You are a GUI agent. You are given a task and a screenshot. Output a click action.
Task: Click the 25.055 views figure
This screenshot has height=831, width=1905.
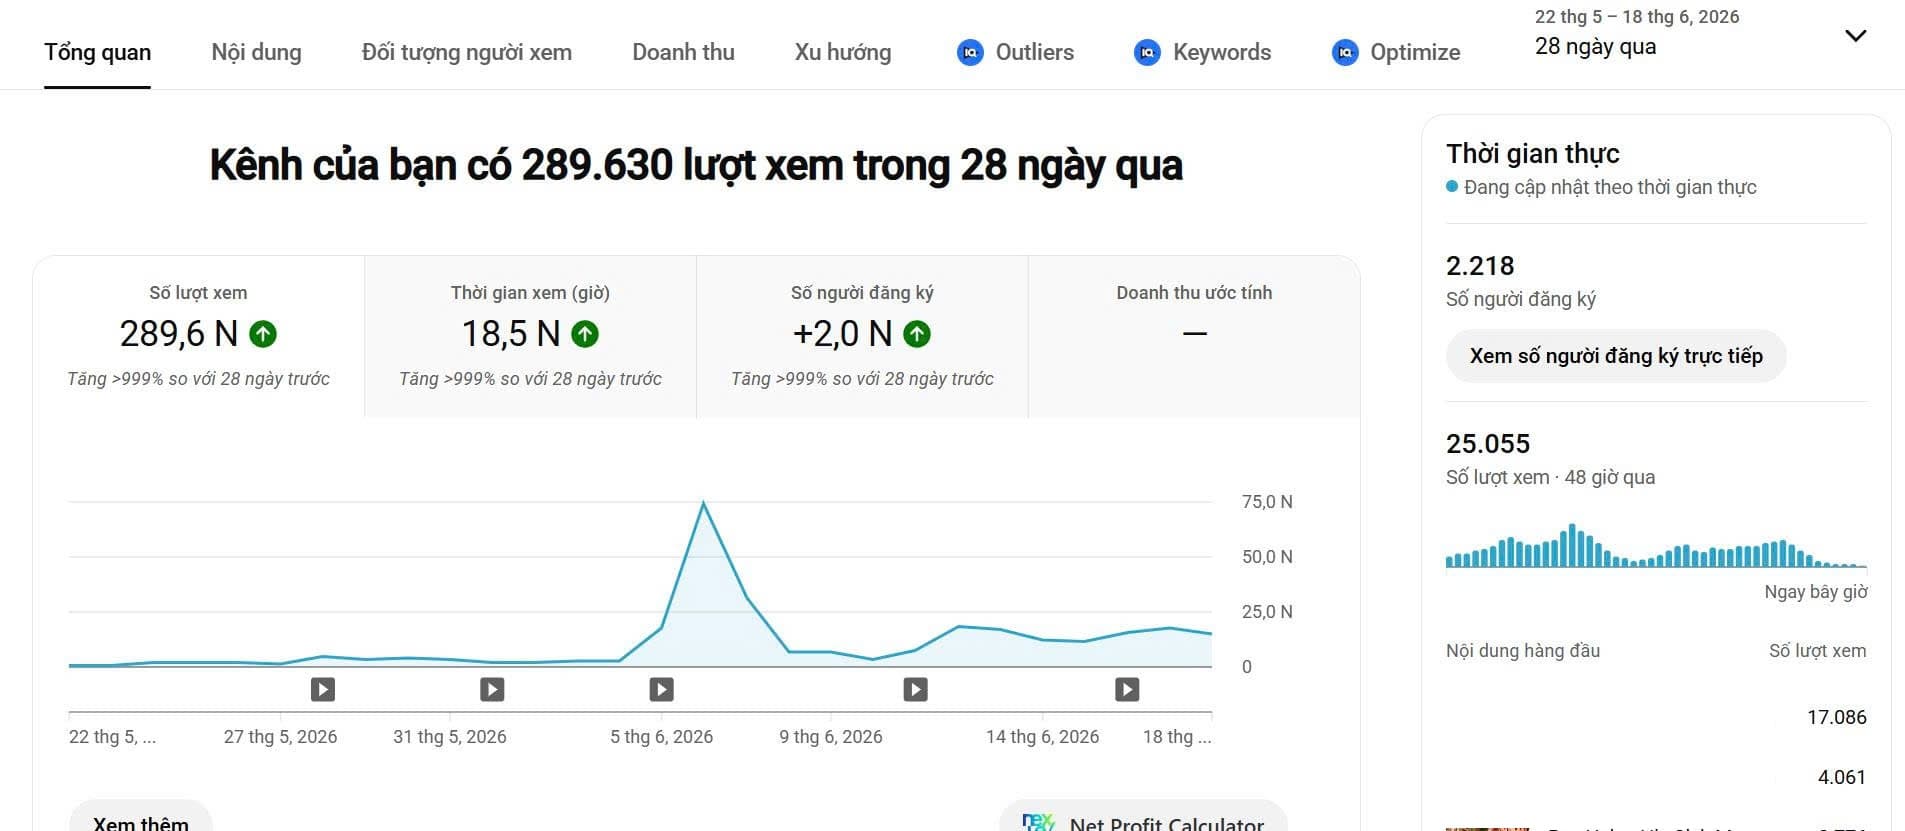click(x=1488, y=444)
